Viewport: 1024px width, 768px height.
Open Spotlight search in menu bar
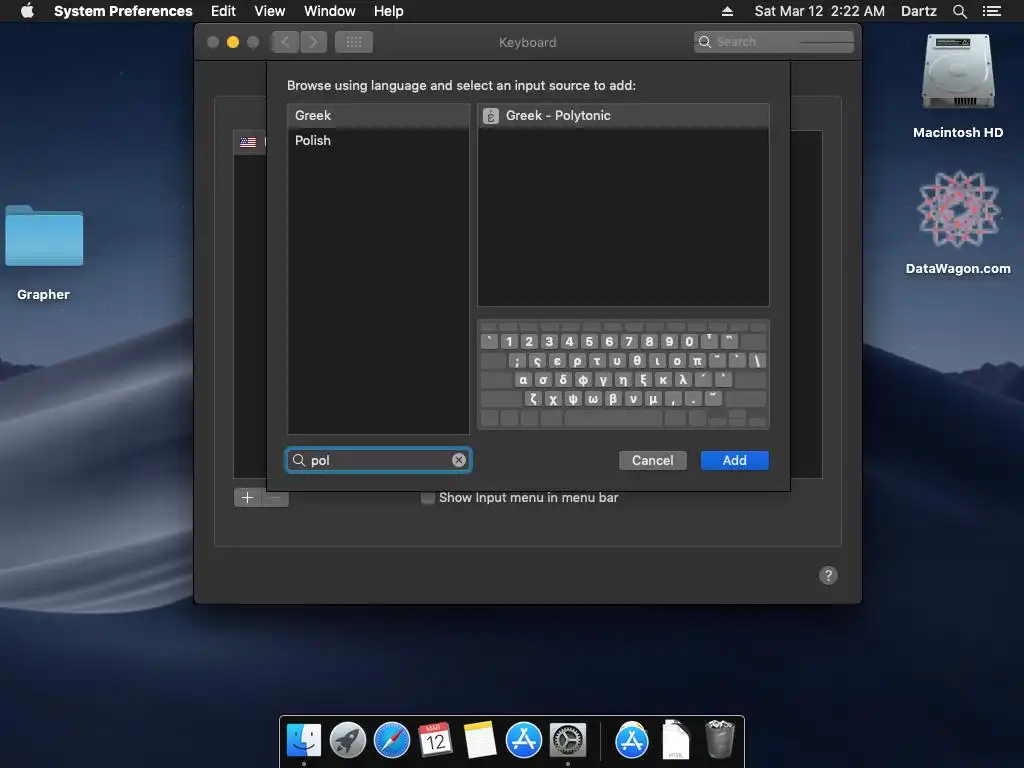[x=959, y=11]
